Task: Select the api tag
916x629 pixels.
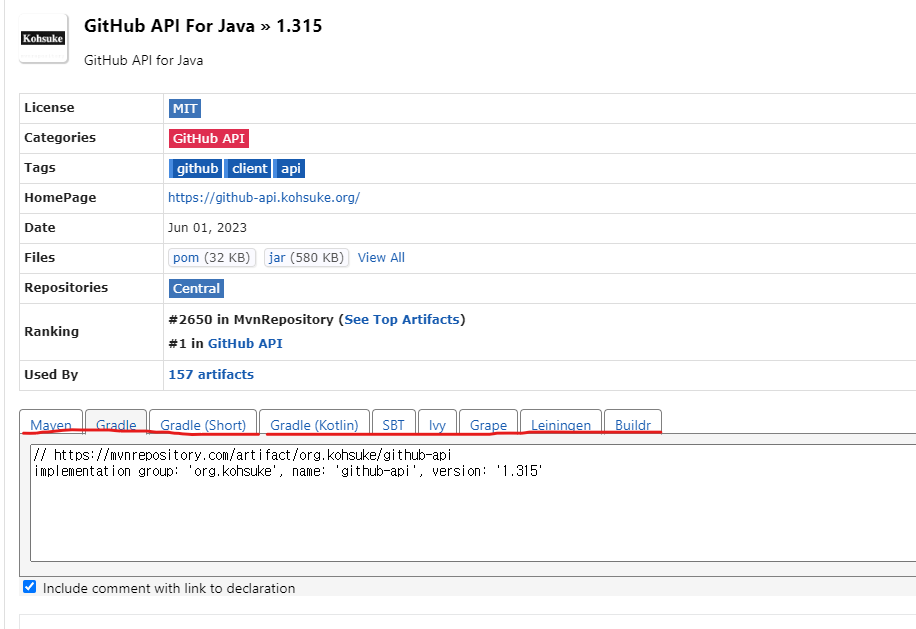Action: pos(290,169)
